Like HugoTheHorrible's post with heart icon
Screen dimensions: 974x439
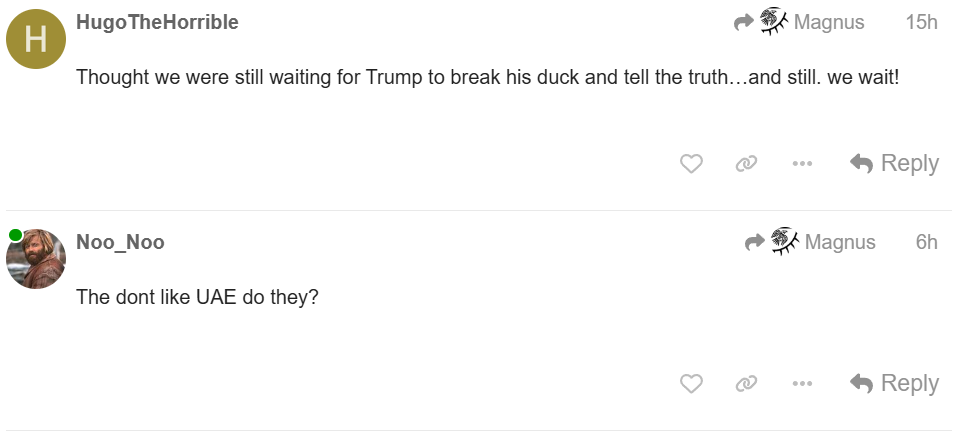pos(691,163)
